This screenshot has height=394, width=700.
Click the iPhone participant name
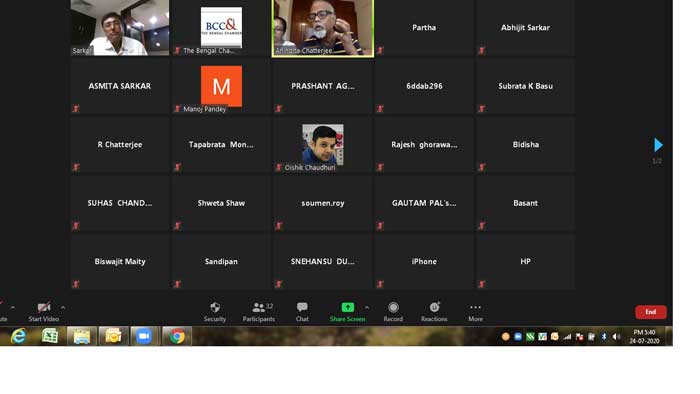coord(424,261)
